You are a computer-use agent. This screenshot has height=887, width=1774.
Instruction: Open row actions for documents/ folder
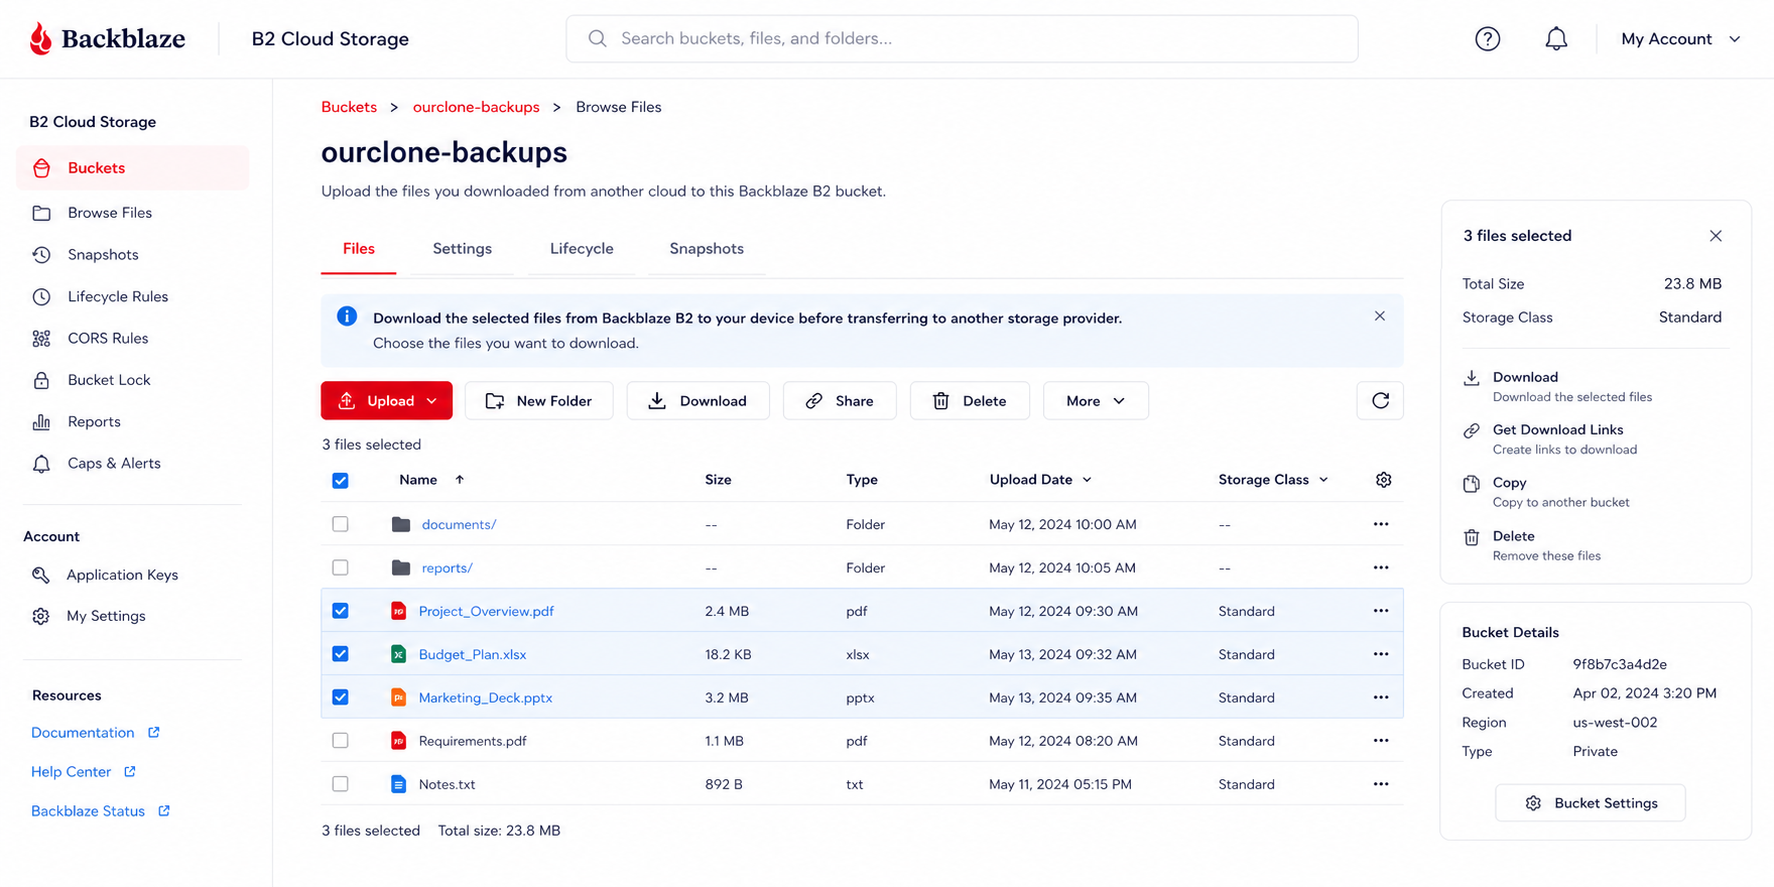click(x=1380, y=524)
